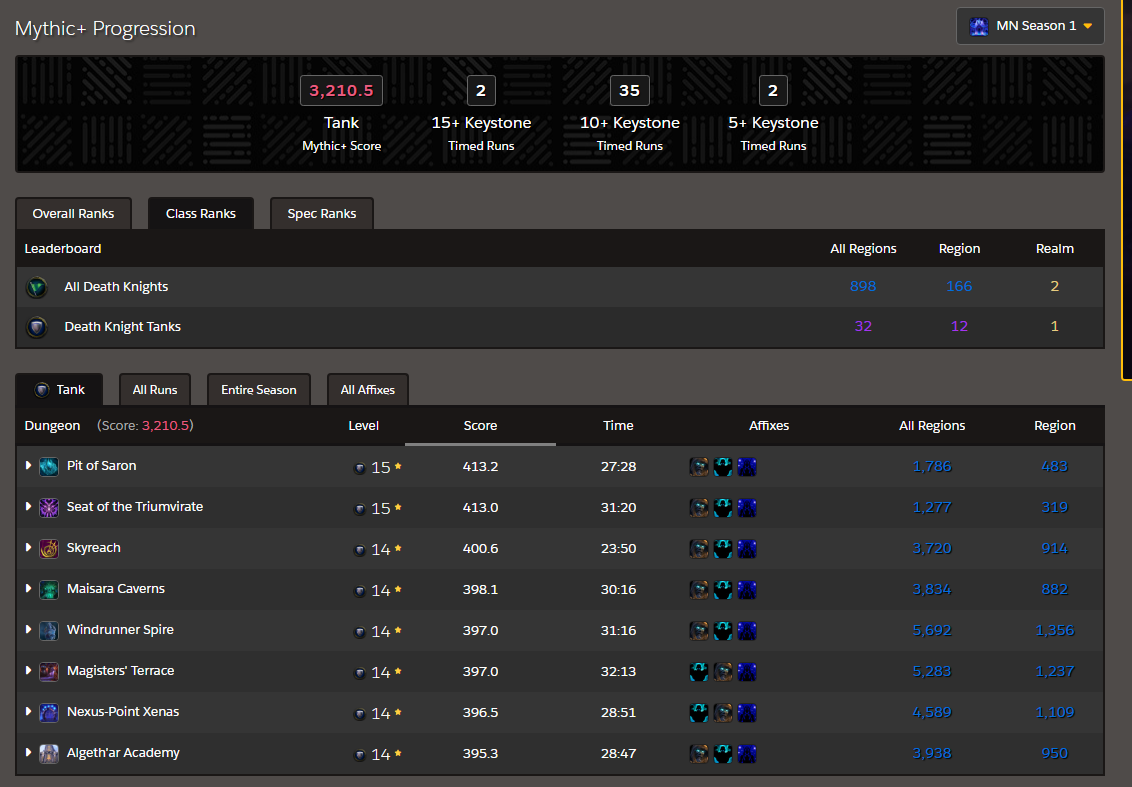This screenshot has width=1132, height=787.
Task: Expand the Maisara Caverns row
Action: 28,588
